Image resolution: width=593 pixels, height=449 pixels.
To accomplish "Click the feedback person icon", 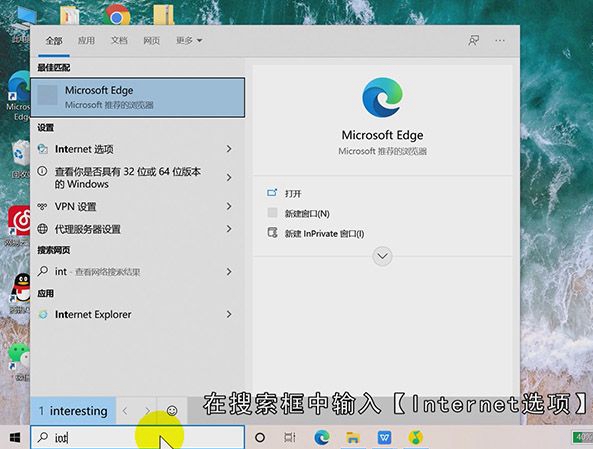I will [x=473, y=40].
